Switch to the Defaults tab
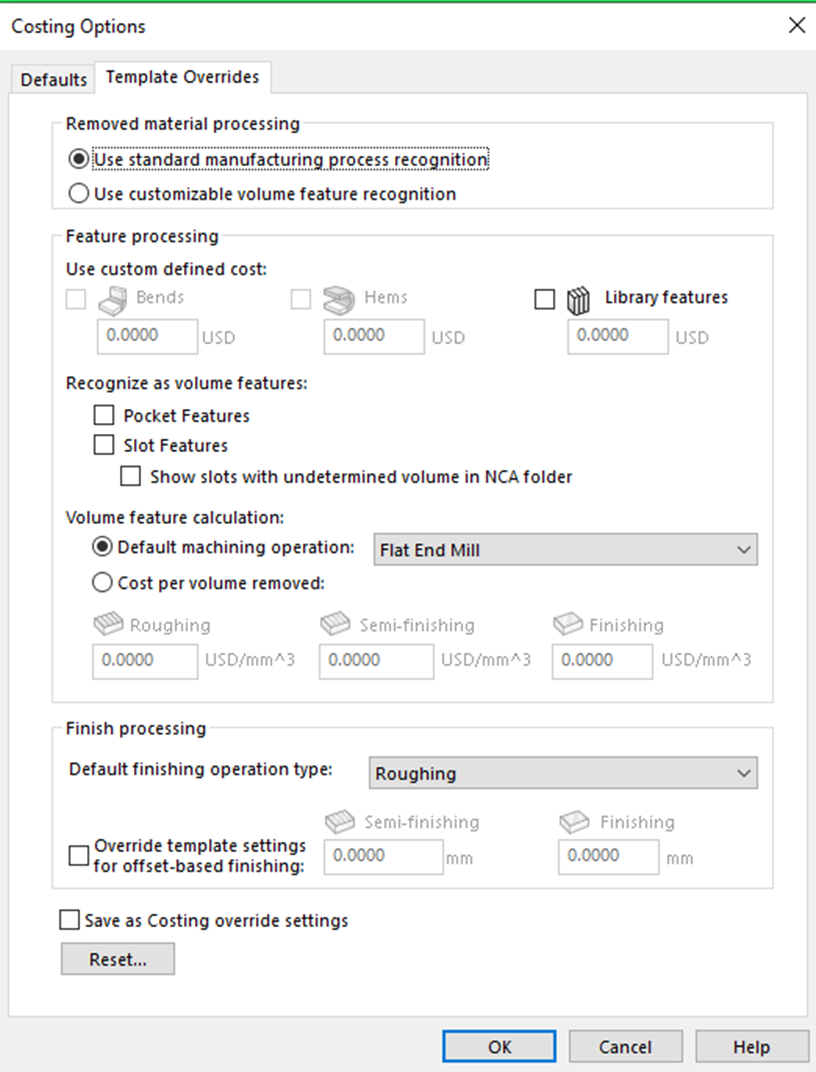The height and width of the screenshot is (1072, 816). (53, 79)
